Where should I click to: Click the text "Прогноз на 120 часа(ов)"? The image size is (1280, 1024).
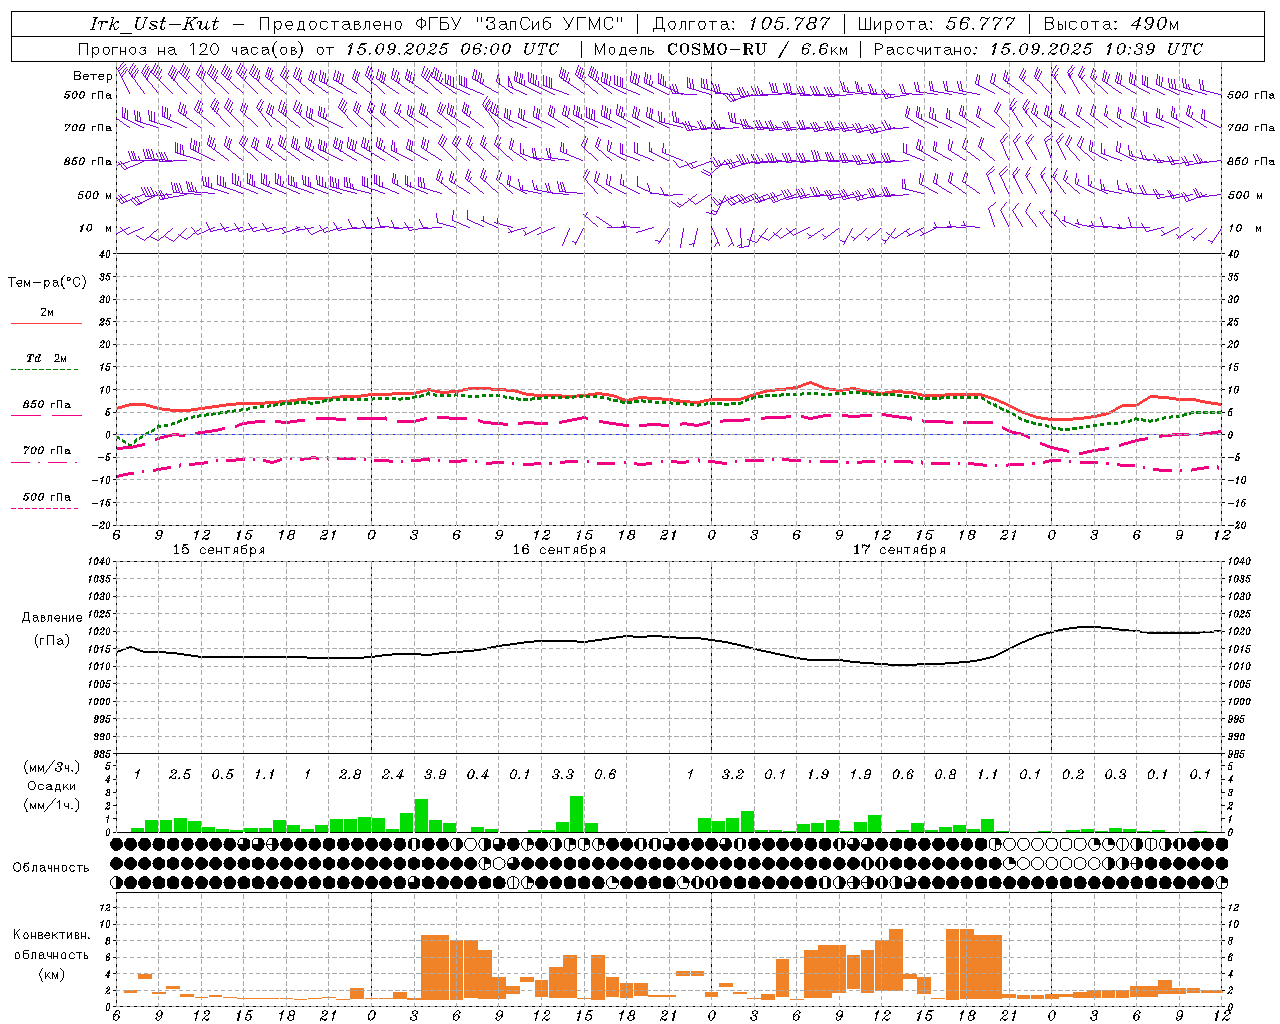pyautogui.click(x=192, y=48)
